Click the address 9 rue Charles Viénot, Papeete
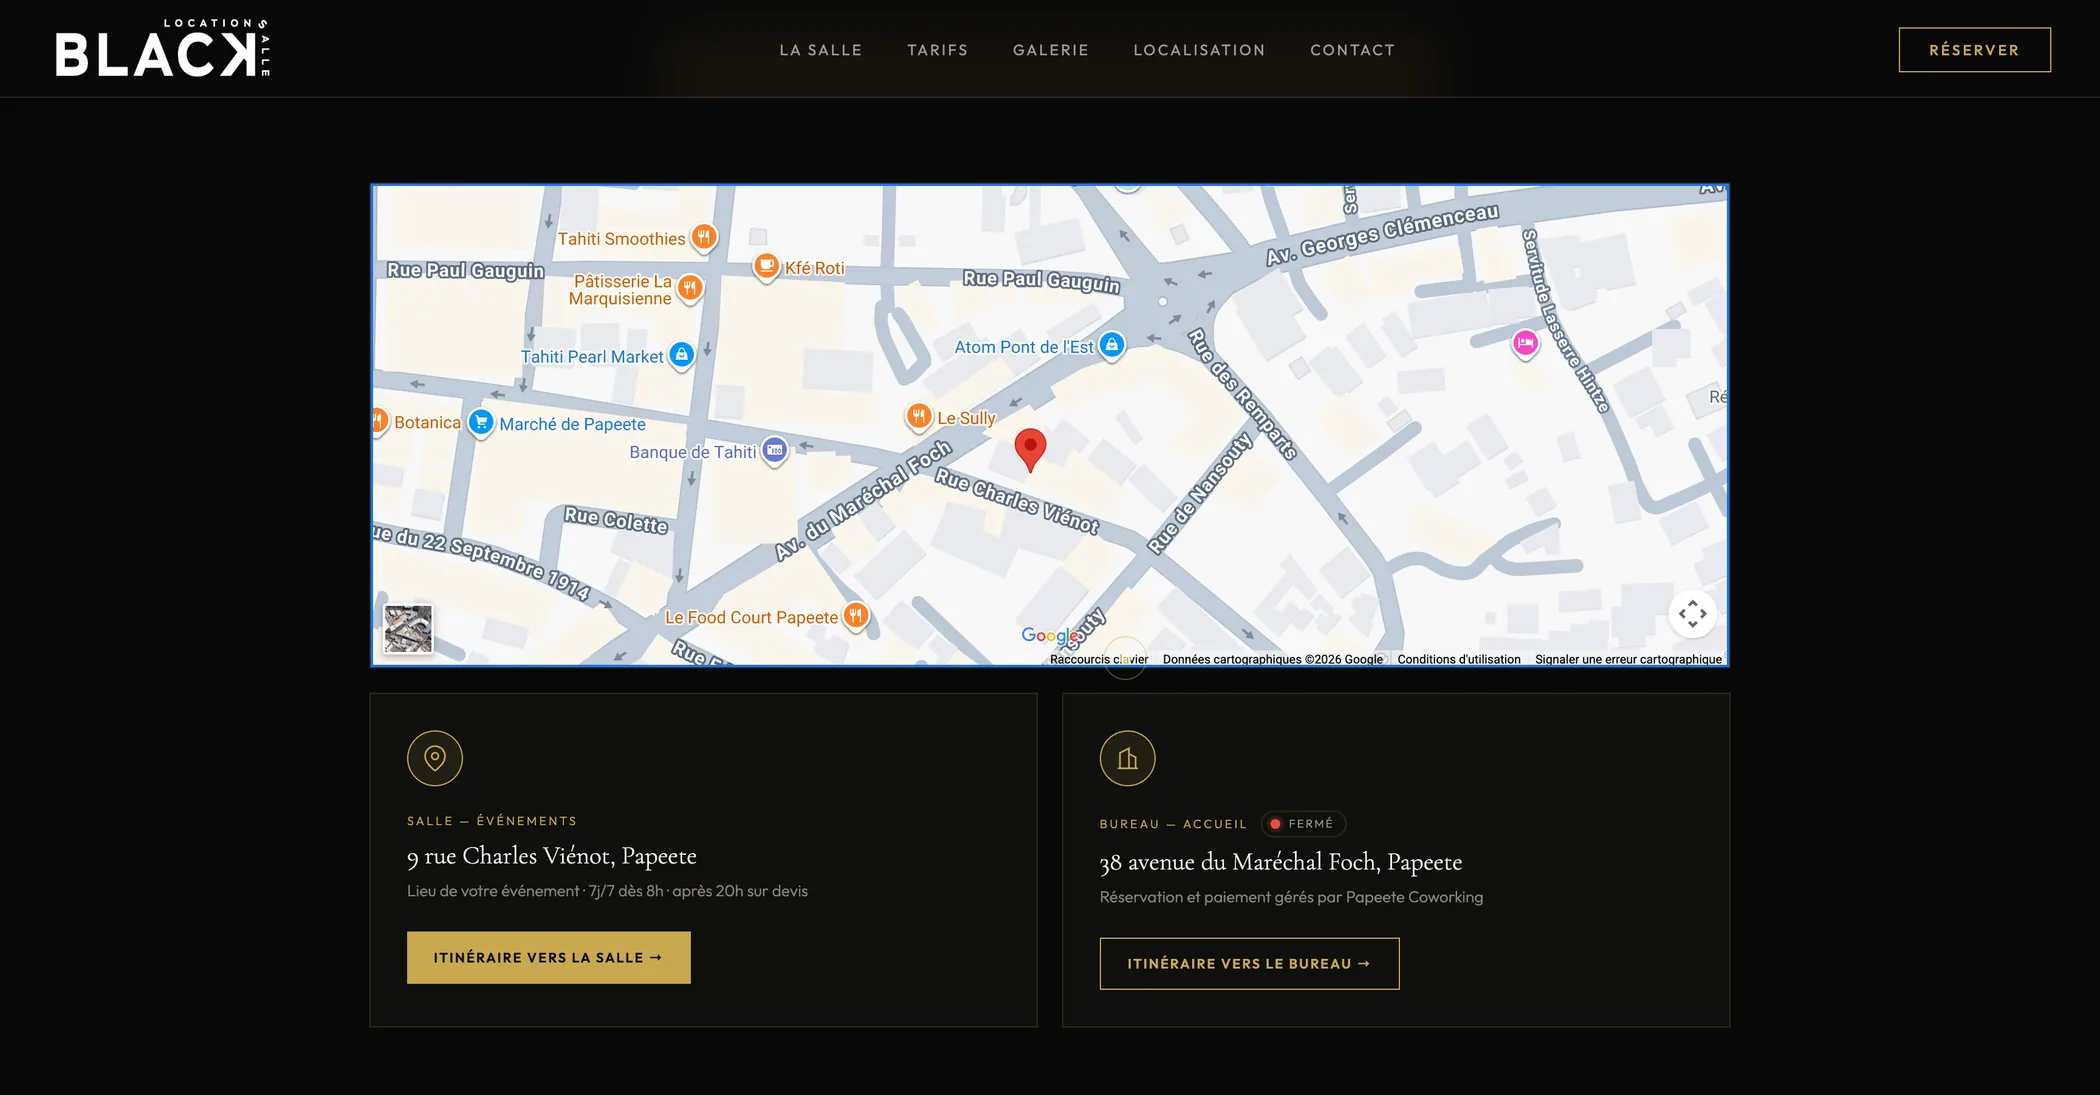2100x1095 pixels. pos(552,856)
